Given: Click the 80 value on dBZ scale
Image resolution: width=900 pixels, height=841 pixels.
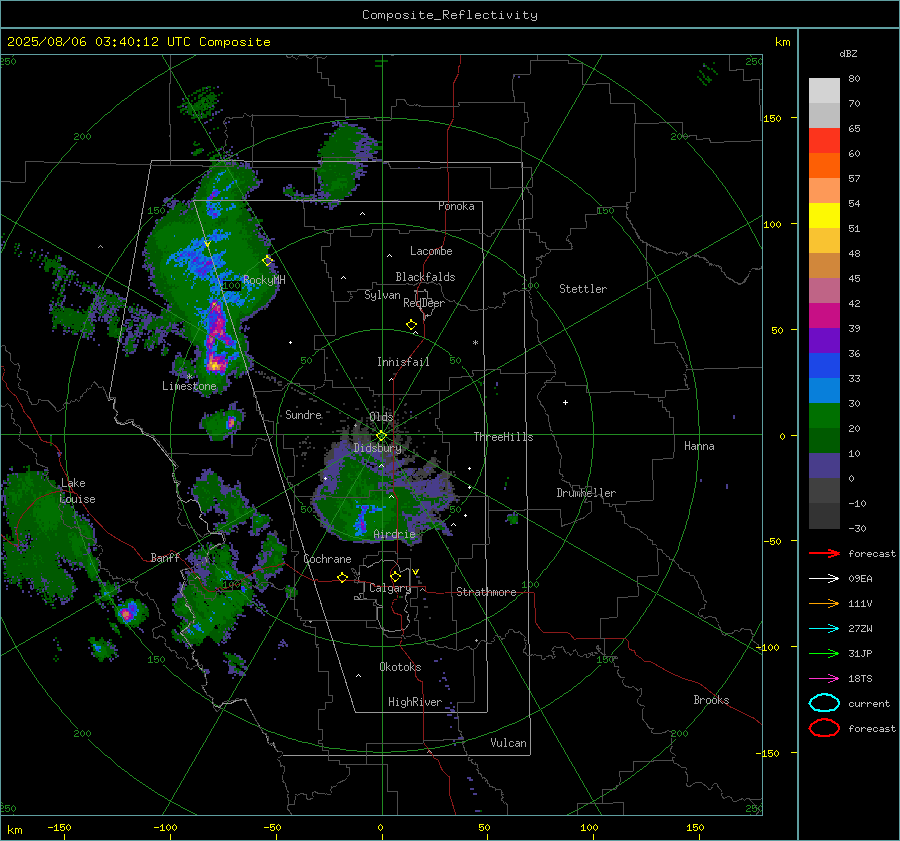Looking at the screenshot, I should point(854,79).
